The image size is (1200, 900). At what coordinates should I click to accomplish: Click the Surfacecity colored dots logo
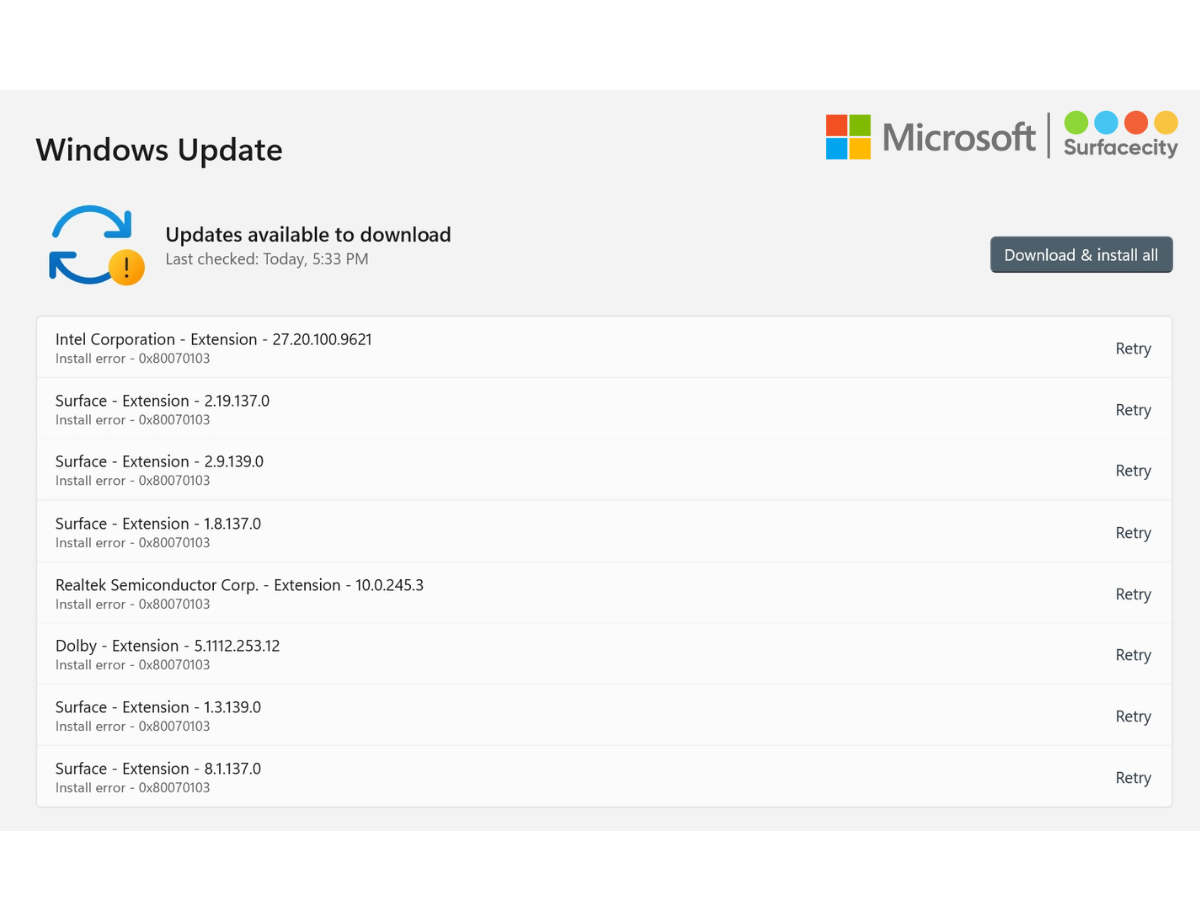click(x=1120, y=135)
